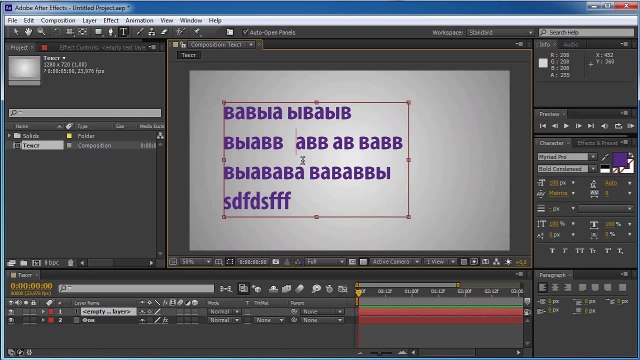The width and height of the screenshot is (640, 360).
Task: Select the Clone Stamp tool
Action: click(152, 32)
